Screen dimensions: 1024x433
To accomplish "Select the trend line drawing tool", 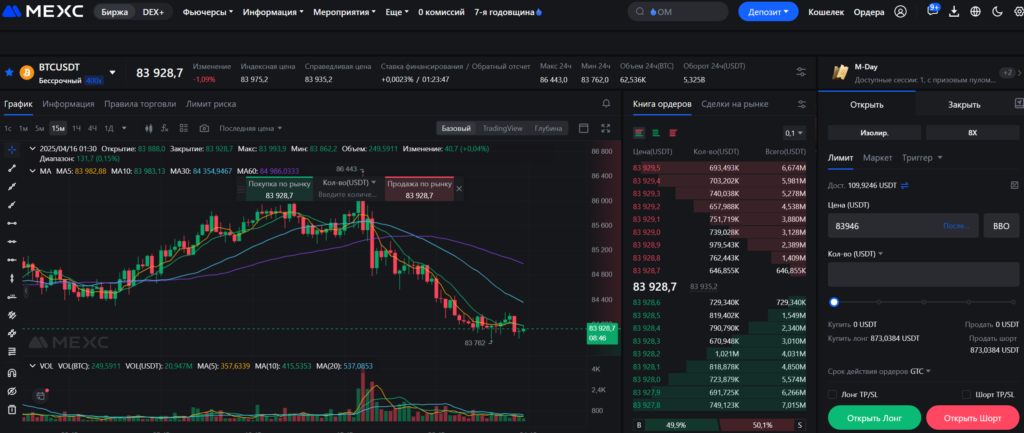I will (12, 168).
